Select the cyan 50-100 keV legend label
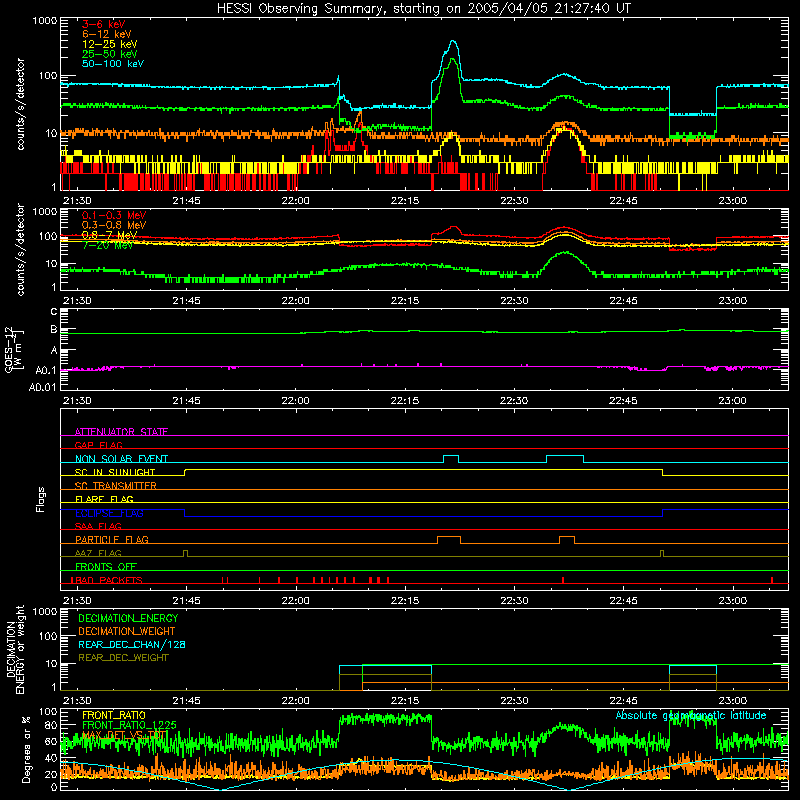 112,64
